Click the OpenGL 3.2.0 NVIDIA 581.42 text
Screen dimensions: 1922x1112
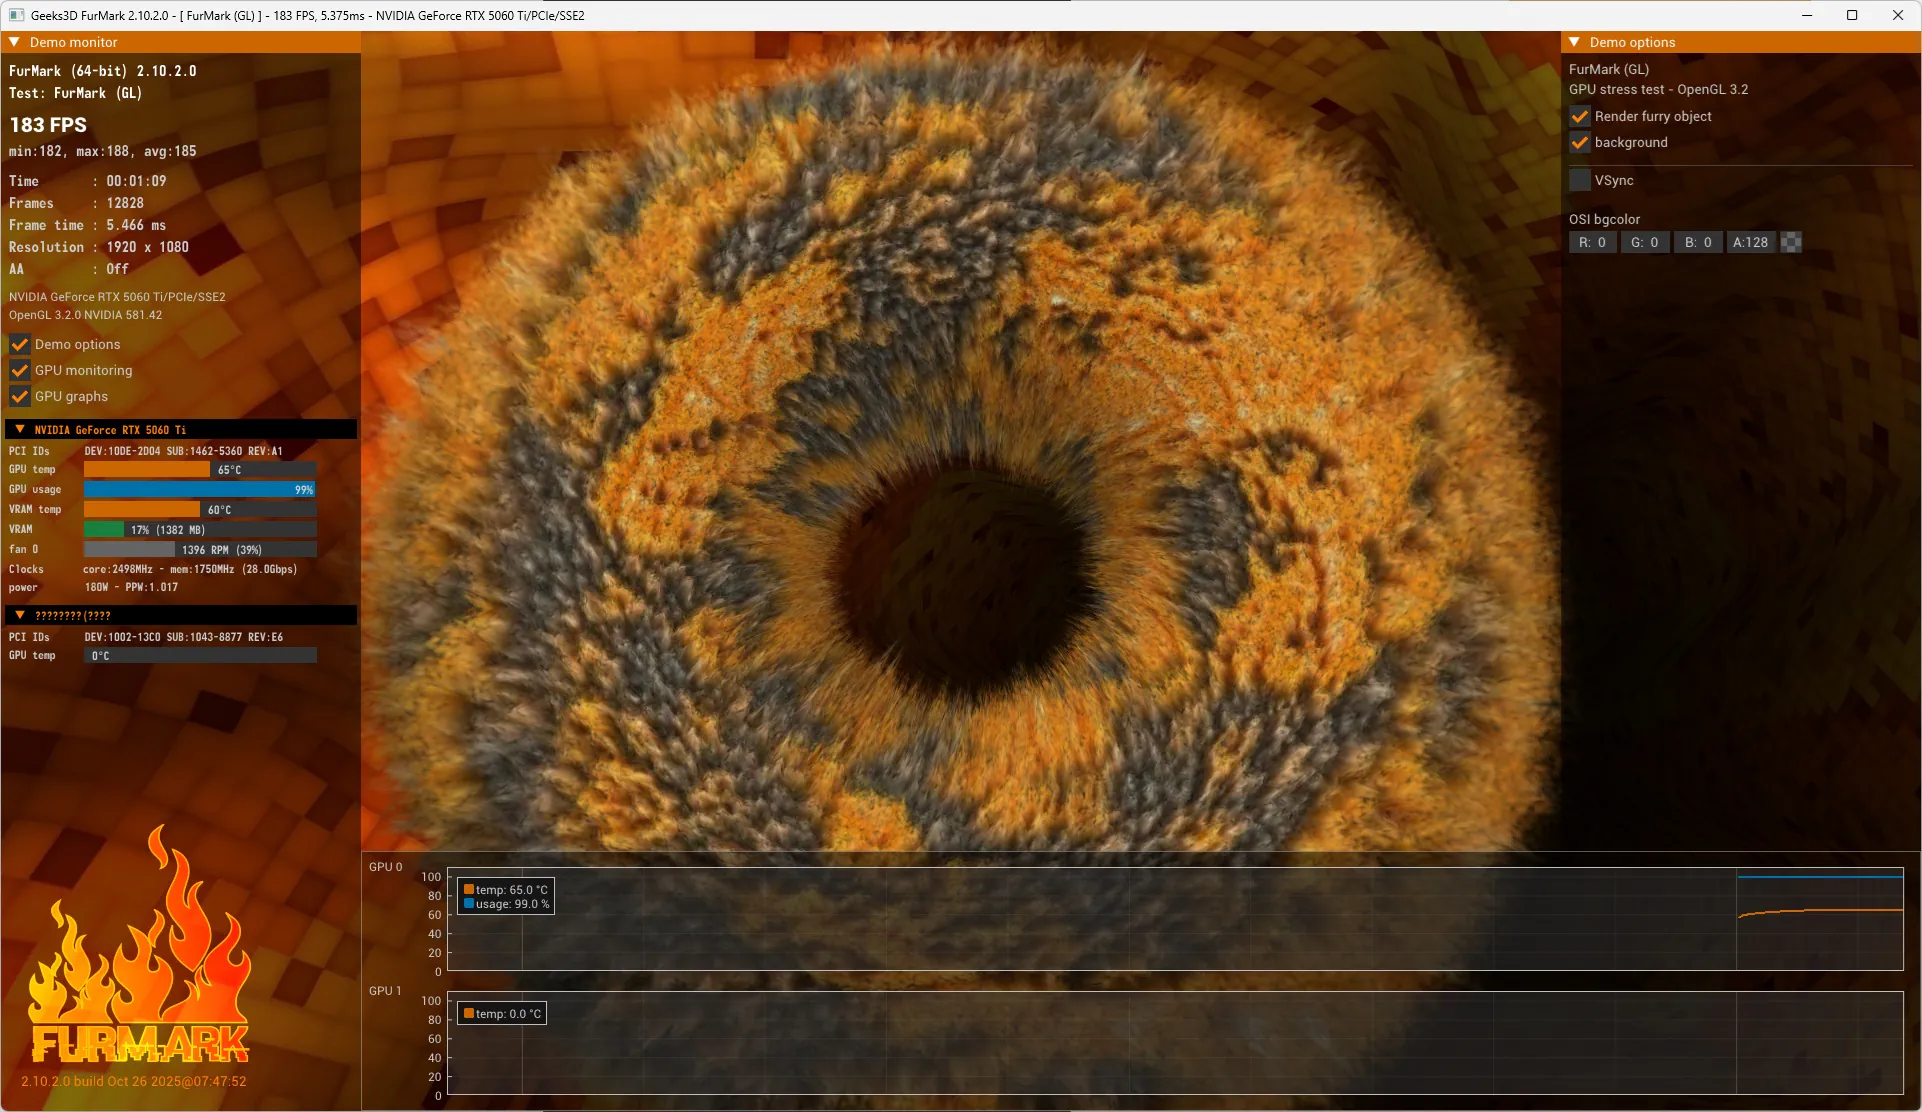tap(85, 315)
